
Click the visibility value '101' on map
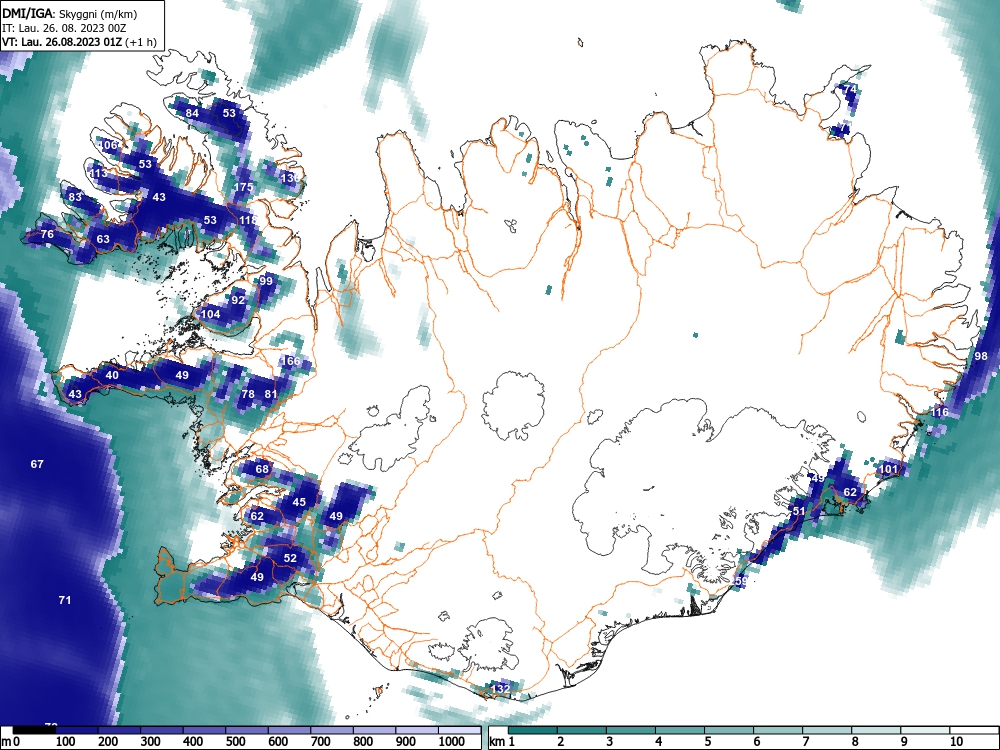coord(888,469)
